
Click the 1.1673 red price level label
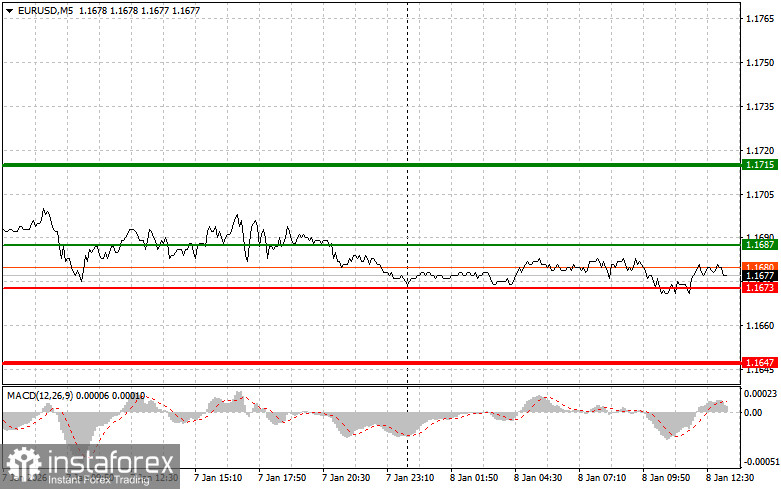760,288
